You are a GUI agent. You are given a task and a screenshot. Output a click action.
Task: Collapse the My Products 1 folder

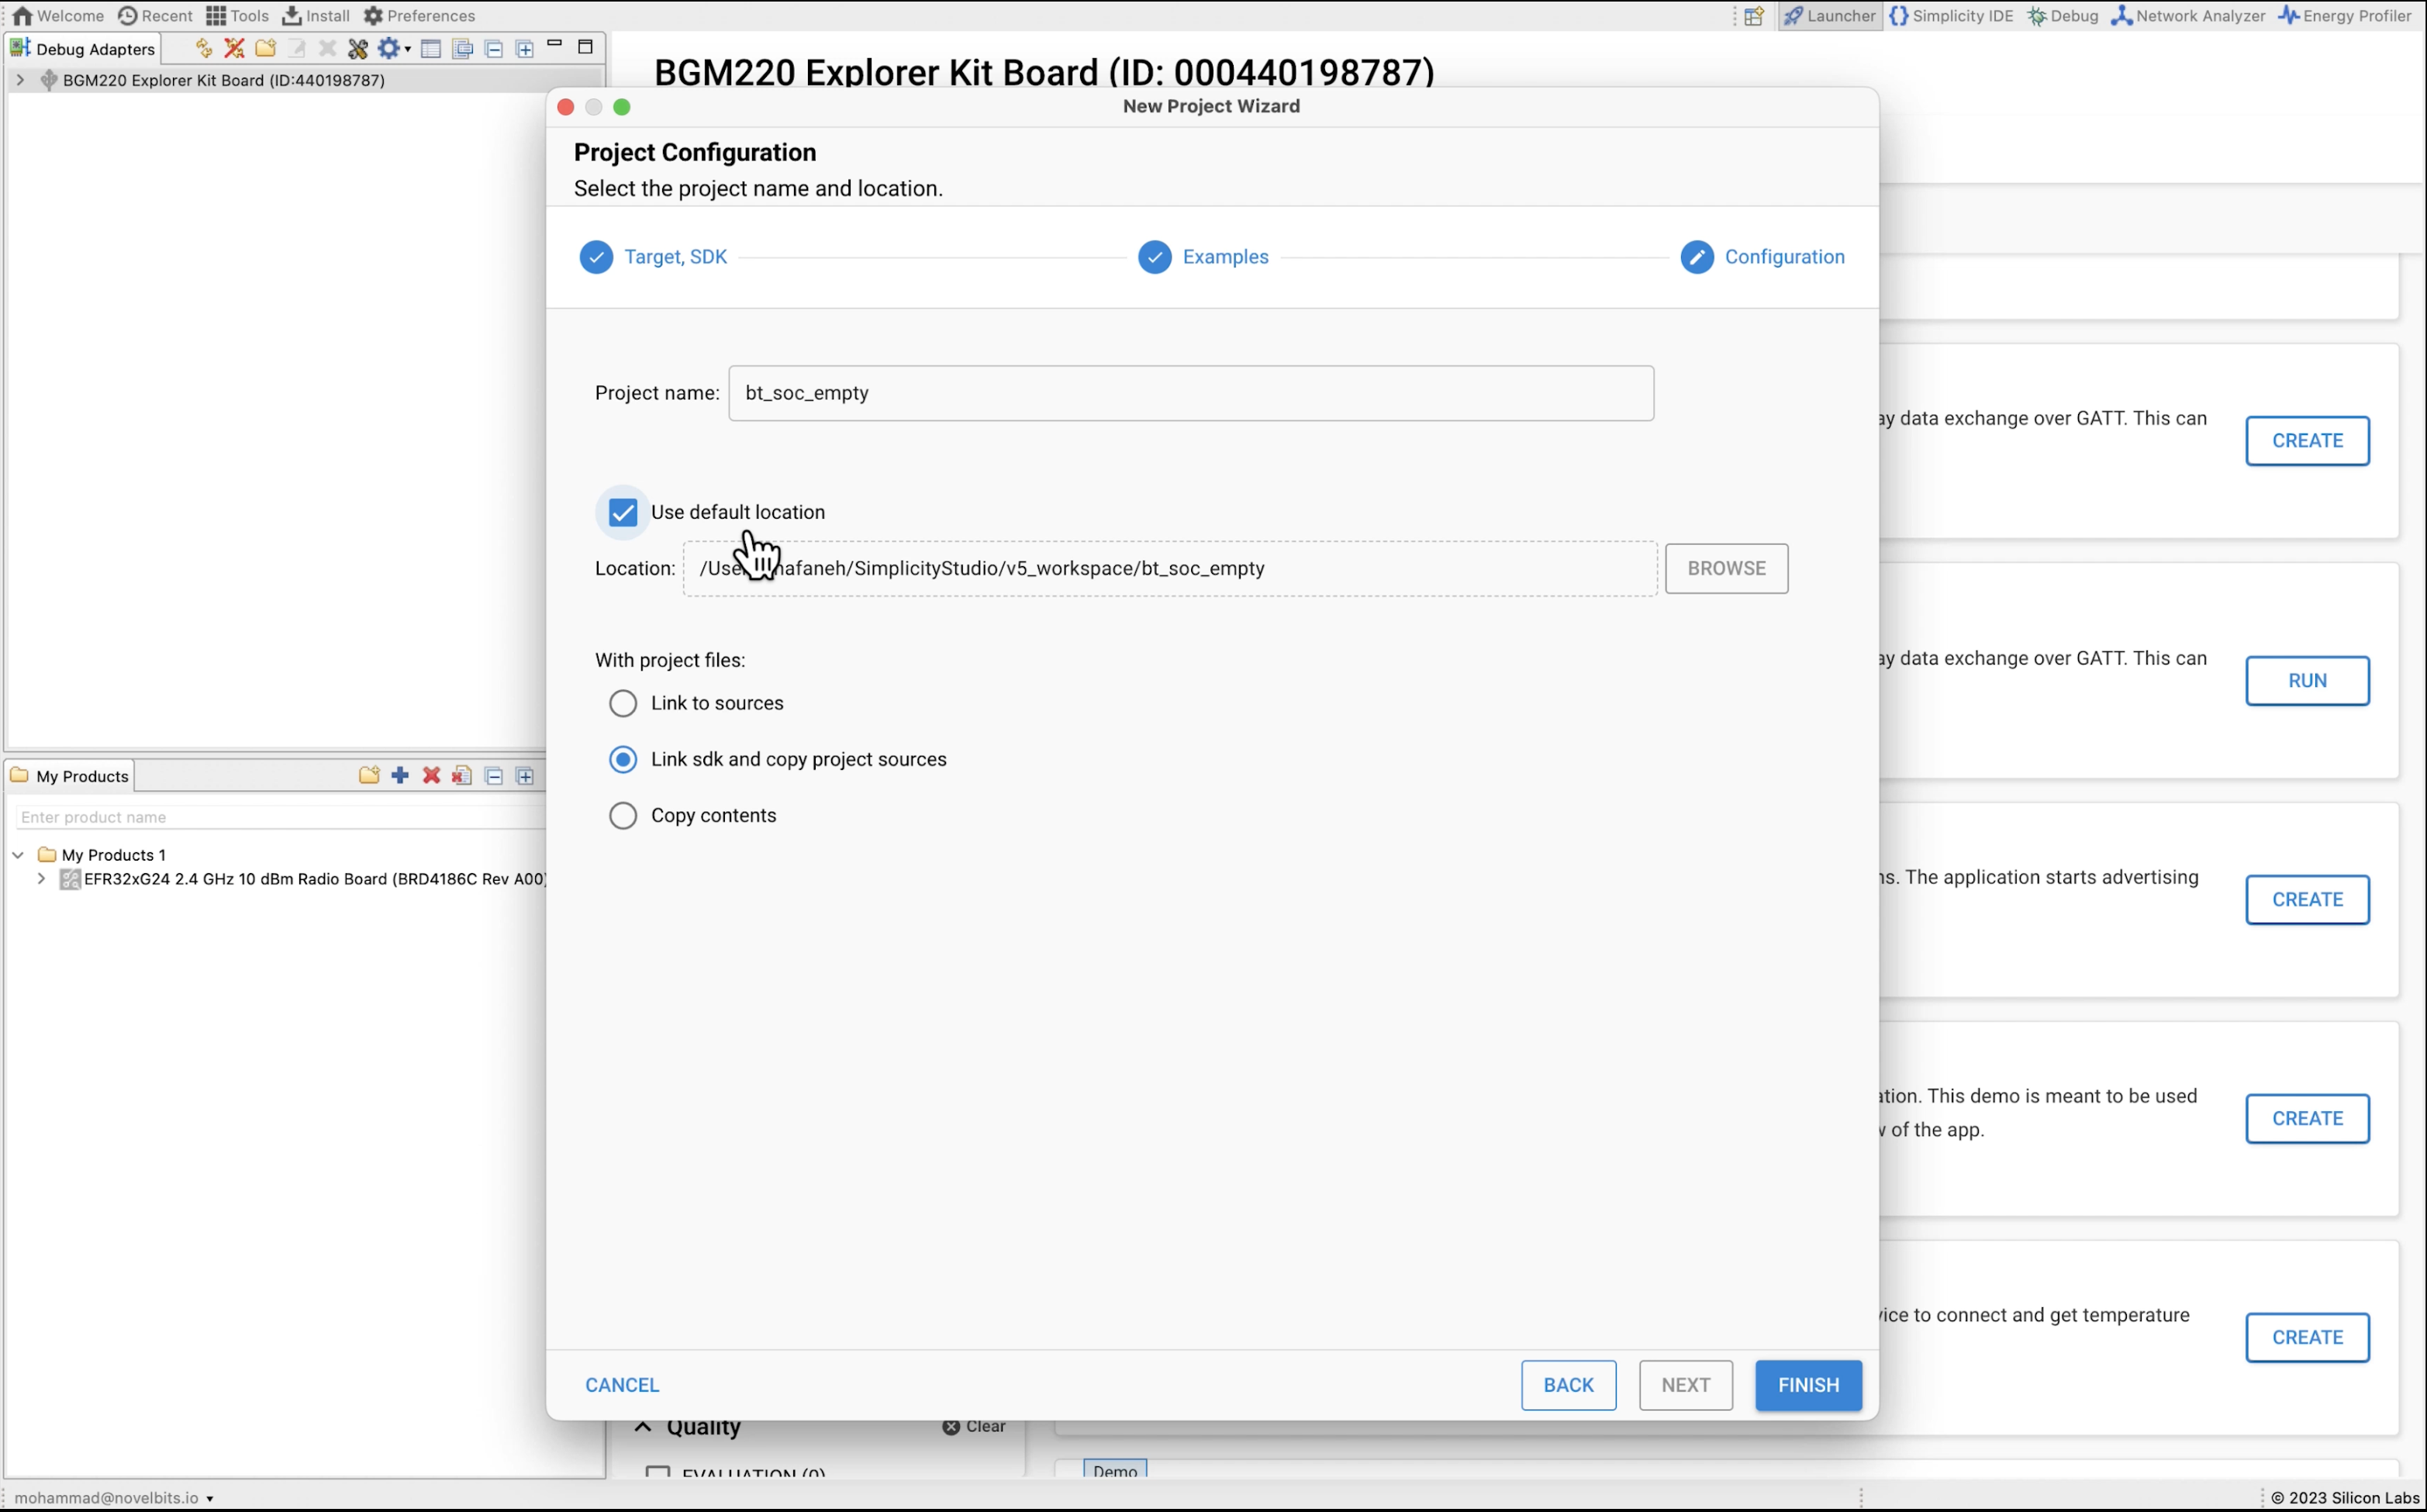[x=18, y=855]
